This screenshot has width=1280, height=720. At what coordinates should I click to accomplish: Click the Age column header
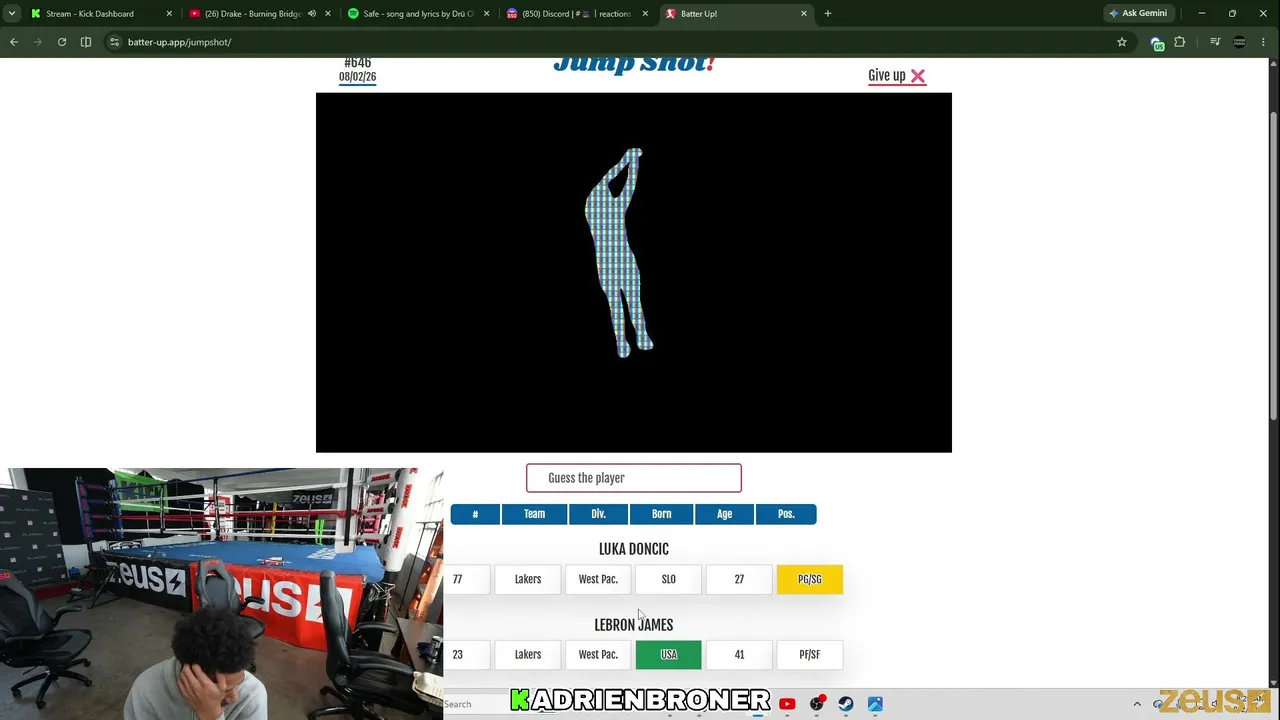pos(724,514)
